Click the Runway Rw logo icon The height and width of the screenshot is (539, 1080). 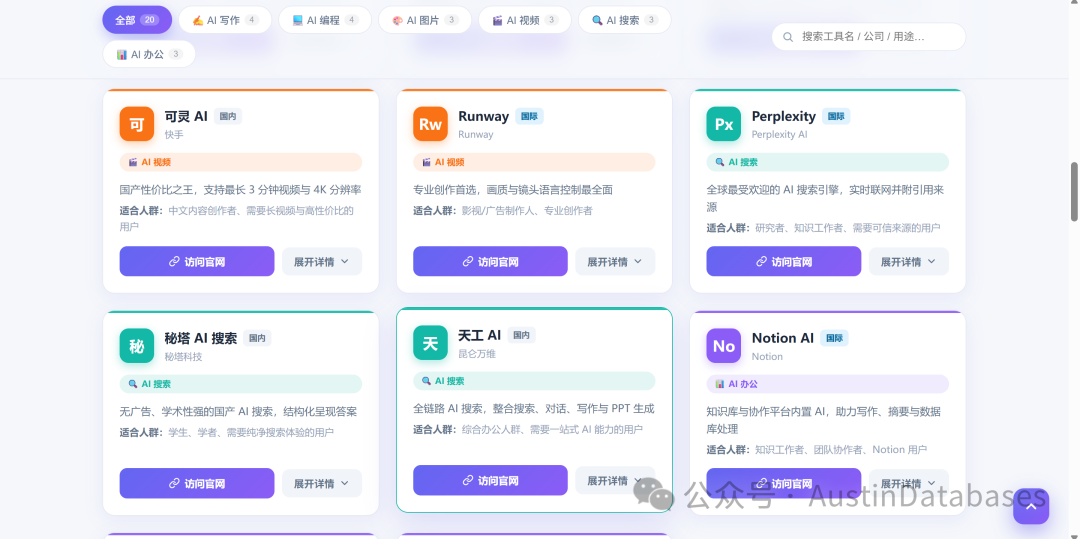[430, 124]
